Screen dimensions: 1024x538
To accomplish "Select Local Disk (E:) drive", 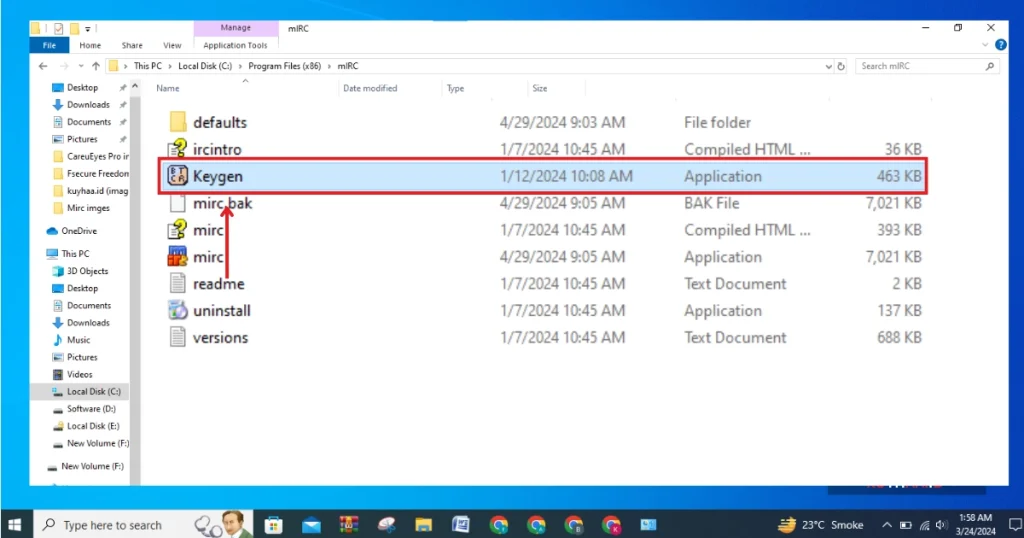I will [x=93, y=426].
